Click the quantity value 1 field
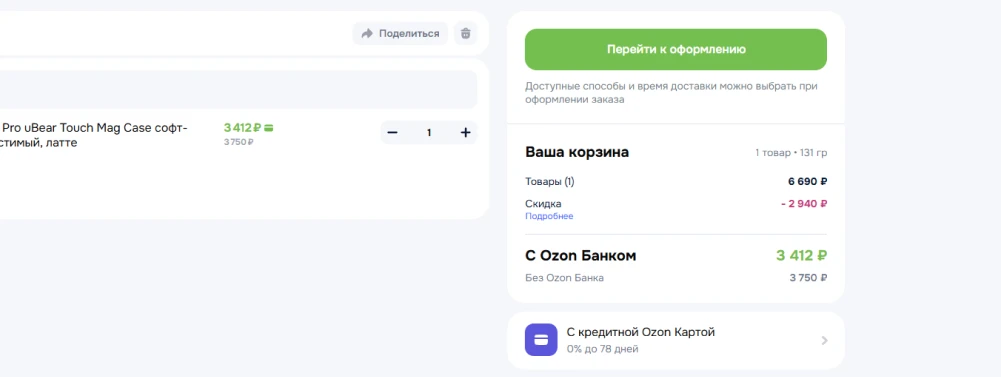This screenshot has width=1001, height=377. coord(429,133)
